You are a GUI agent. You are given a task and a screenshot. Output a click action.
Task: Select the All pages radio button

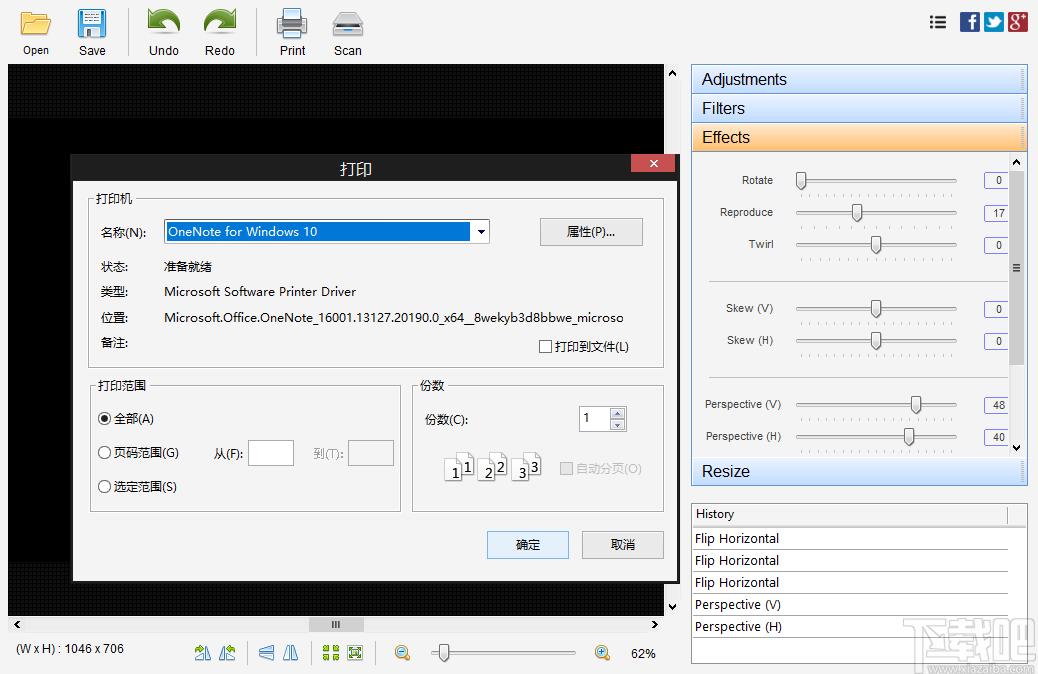(104, 418)
